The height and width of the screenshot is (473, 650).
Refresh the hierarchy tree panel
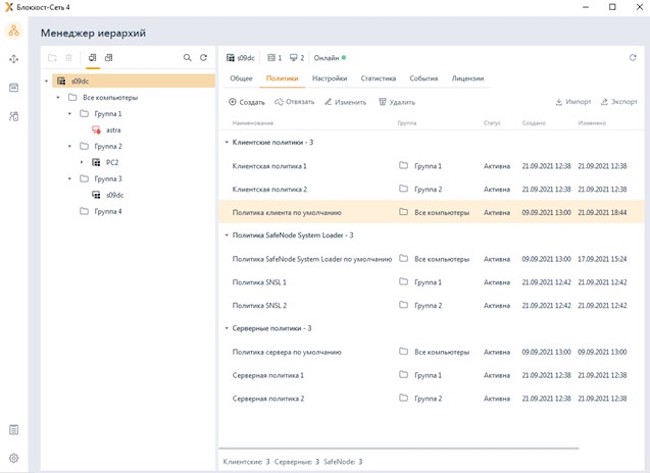(x=204, y=58)
